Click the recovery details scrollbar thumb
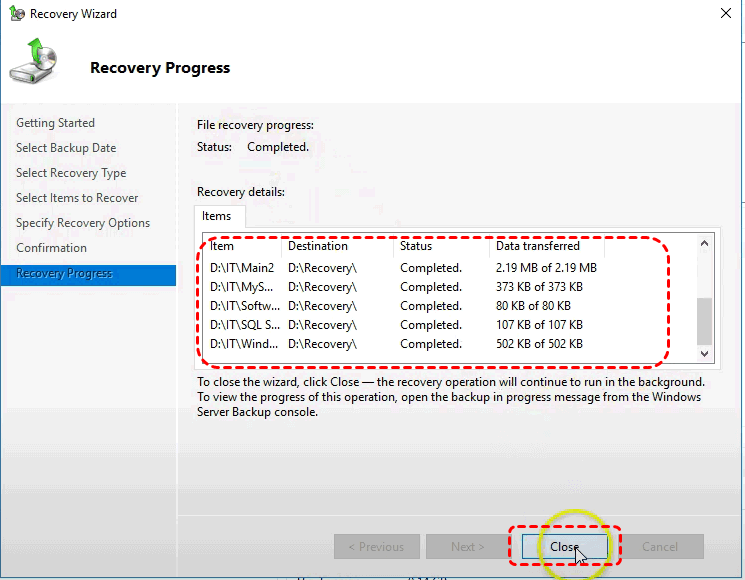The width and height of the screenshot is (745, 580). pyautogui.click(x=705, y=320)
